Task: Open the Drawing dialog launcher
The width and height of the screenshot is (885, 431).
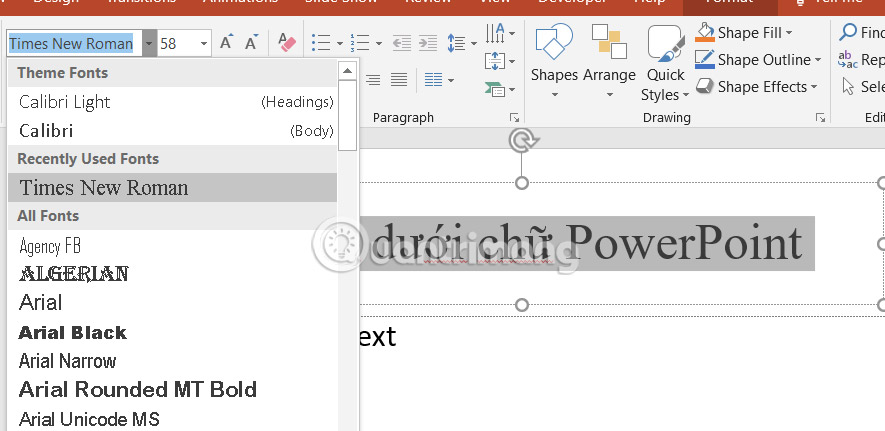Action: 820,117
